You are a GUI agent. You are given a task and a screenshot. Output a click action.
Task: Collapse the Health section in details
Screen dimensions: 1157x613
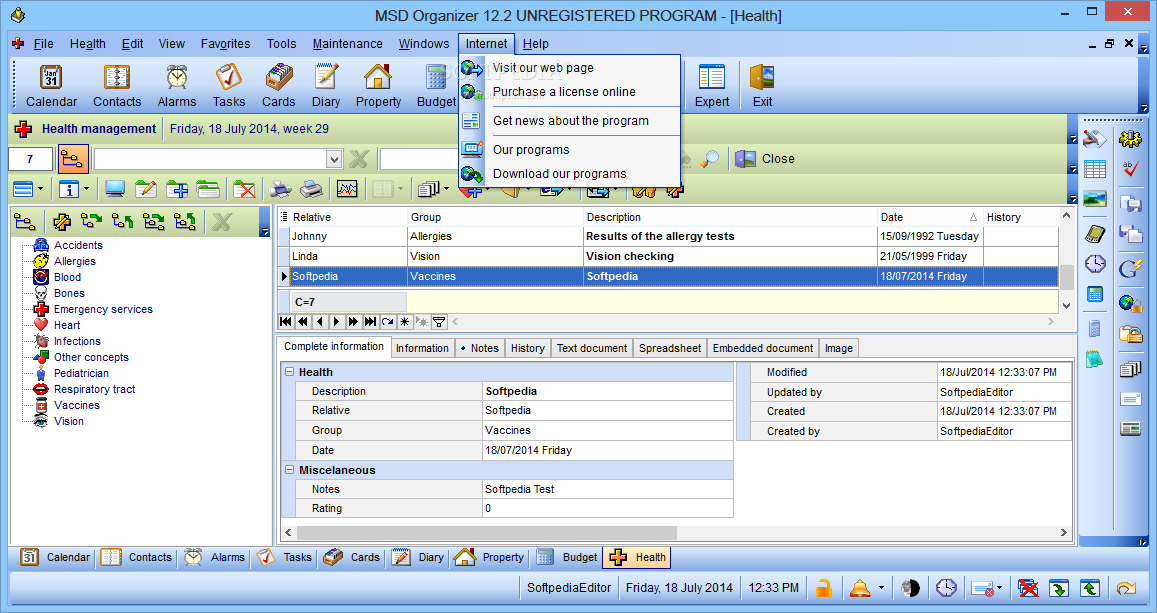pos(290,372)
